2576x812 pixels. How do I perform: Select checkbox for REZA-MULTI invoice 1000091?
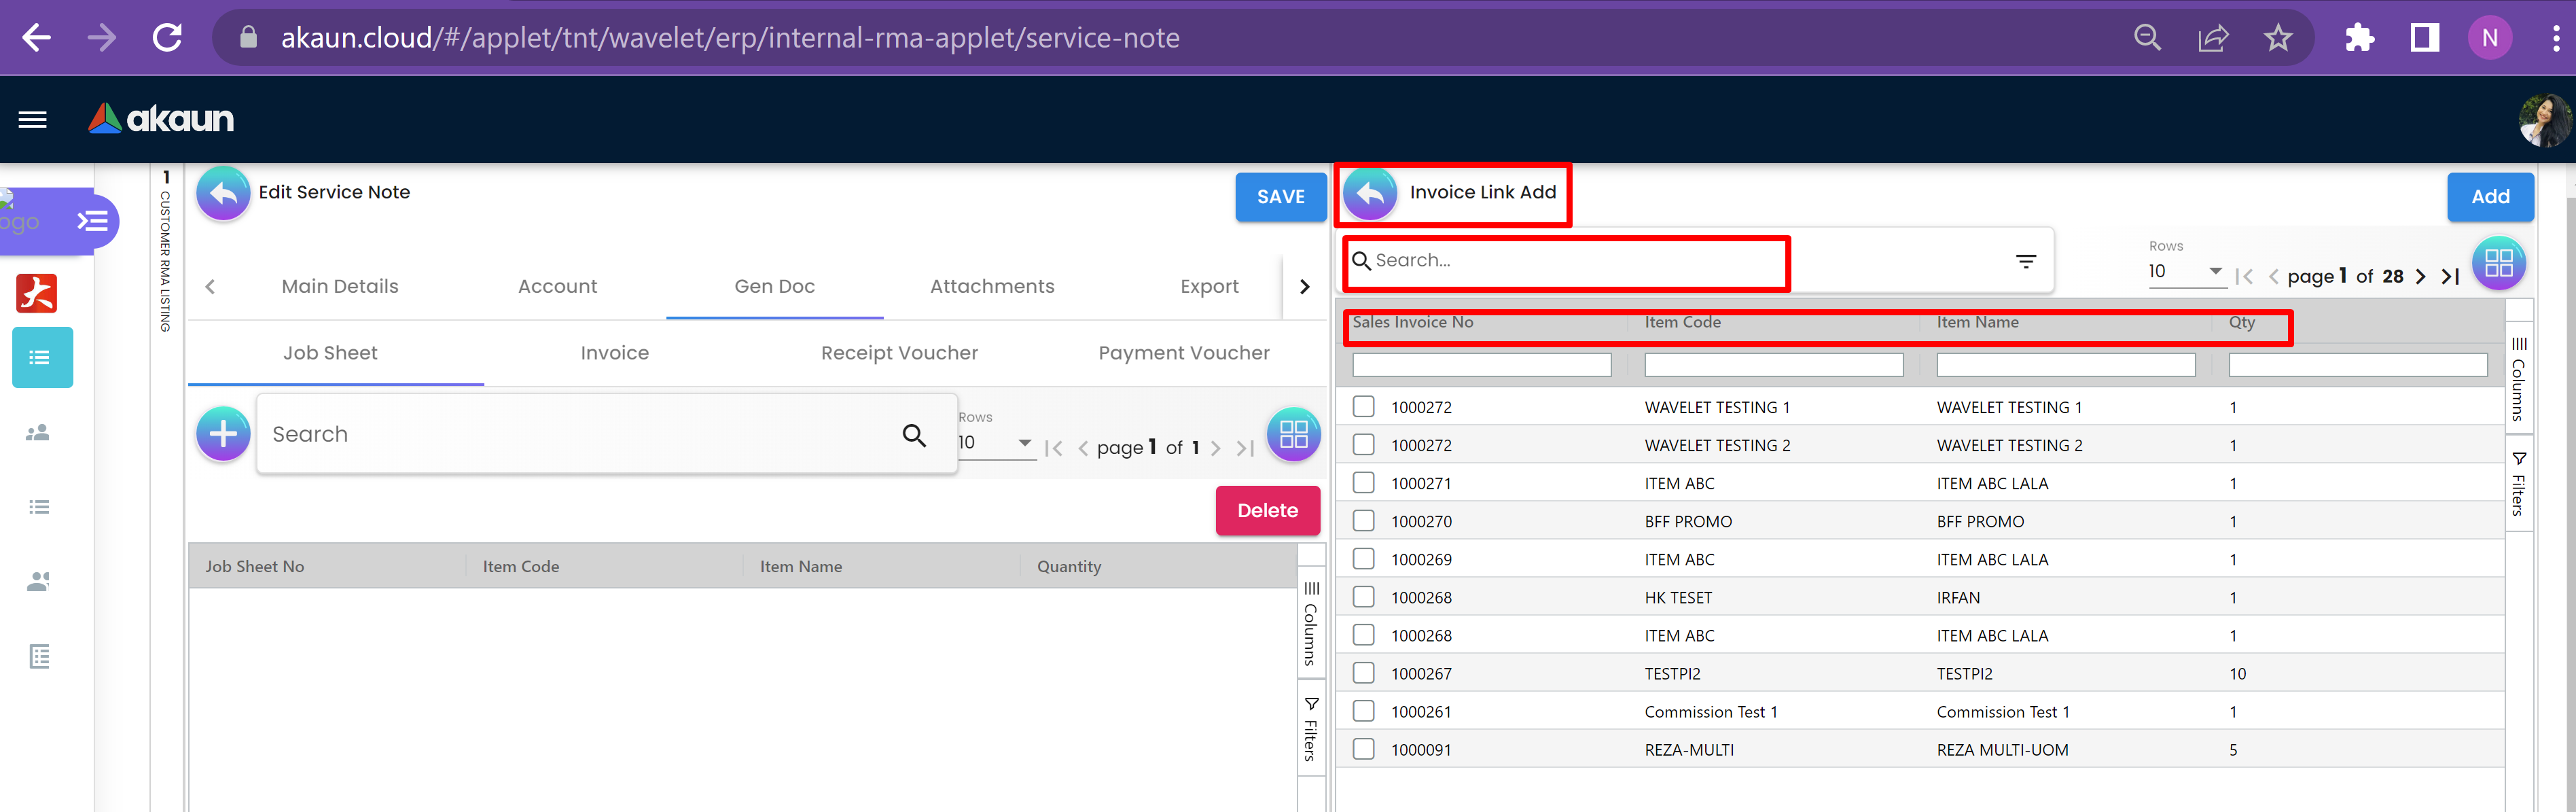tap(1363, 749)
